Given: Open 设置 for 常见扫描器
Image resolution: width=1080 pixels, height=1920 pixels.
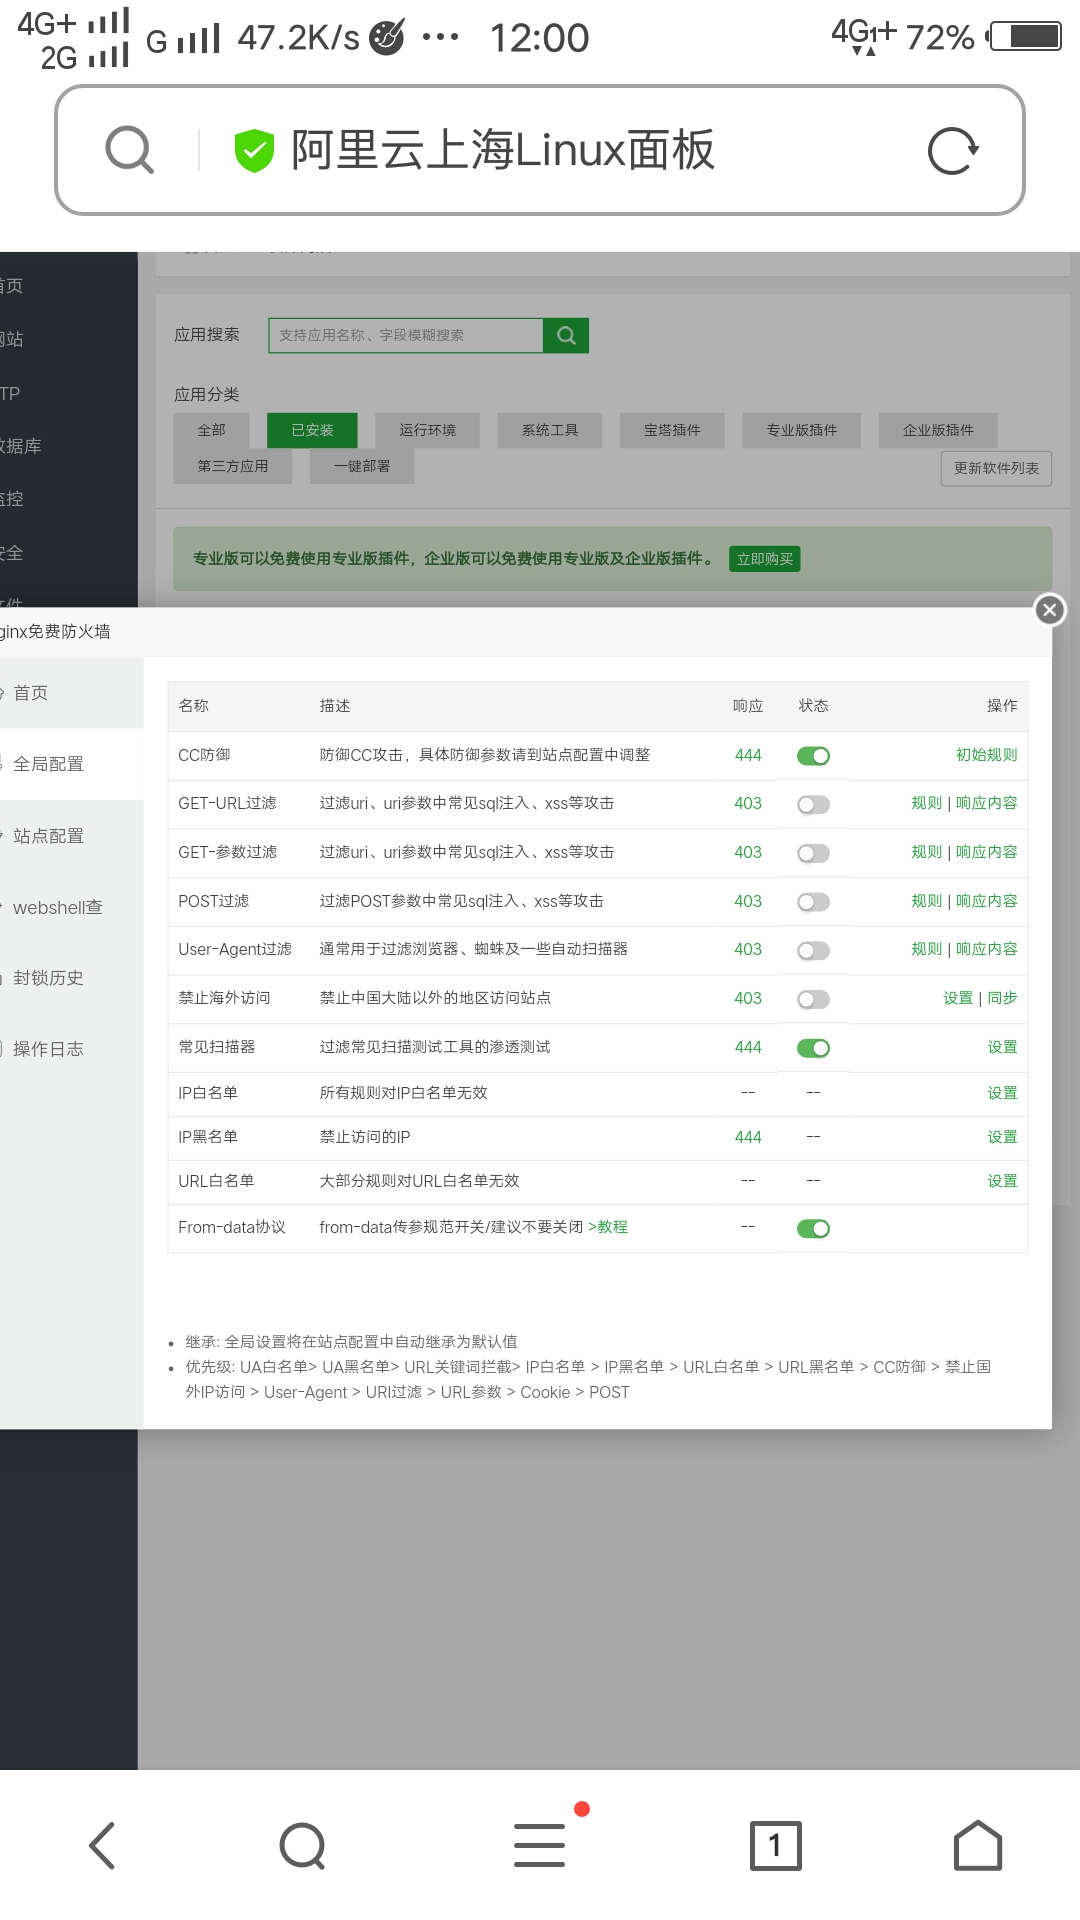Looking at the screenshot, I should 1002,1047.
